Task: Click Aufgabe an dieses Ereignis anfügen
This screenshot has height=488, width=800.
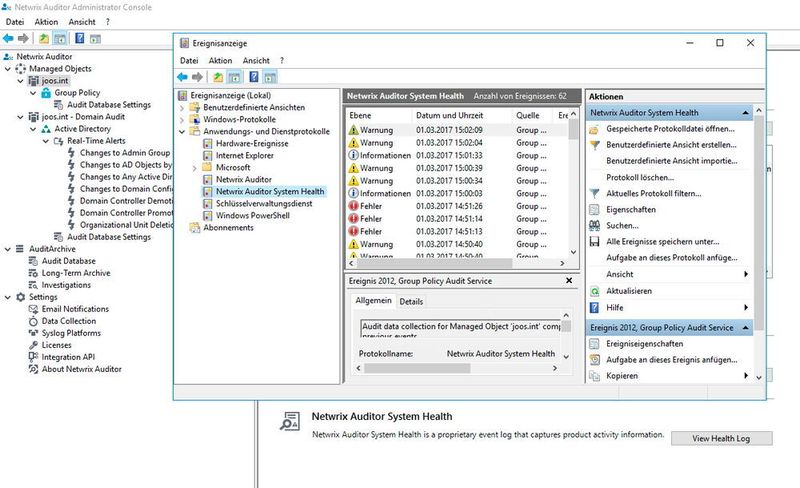Action: [671, 360]
